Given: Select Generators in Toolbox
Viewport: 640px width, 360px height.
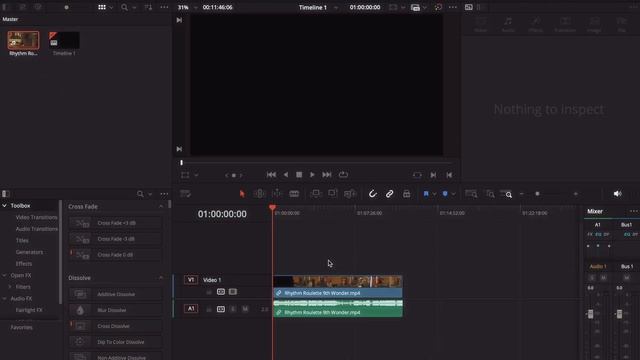Looking at the screenshot, I should 29,252.
